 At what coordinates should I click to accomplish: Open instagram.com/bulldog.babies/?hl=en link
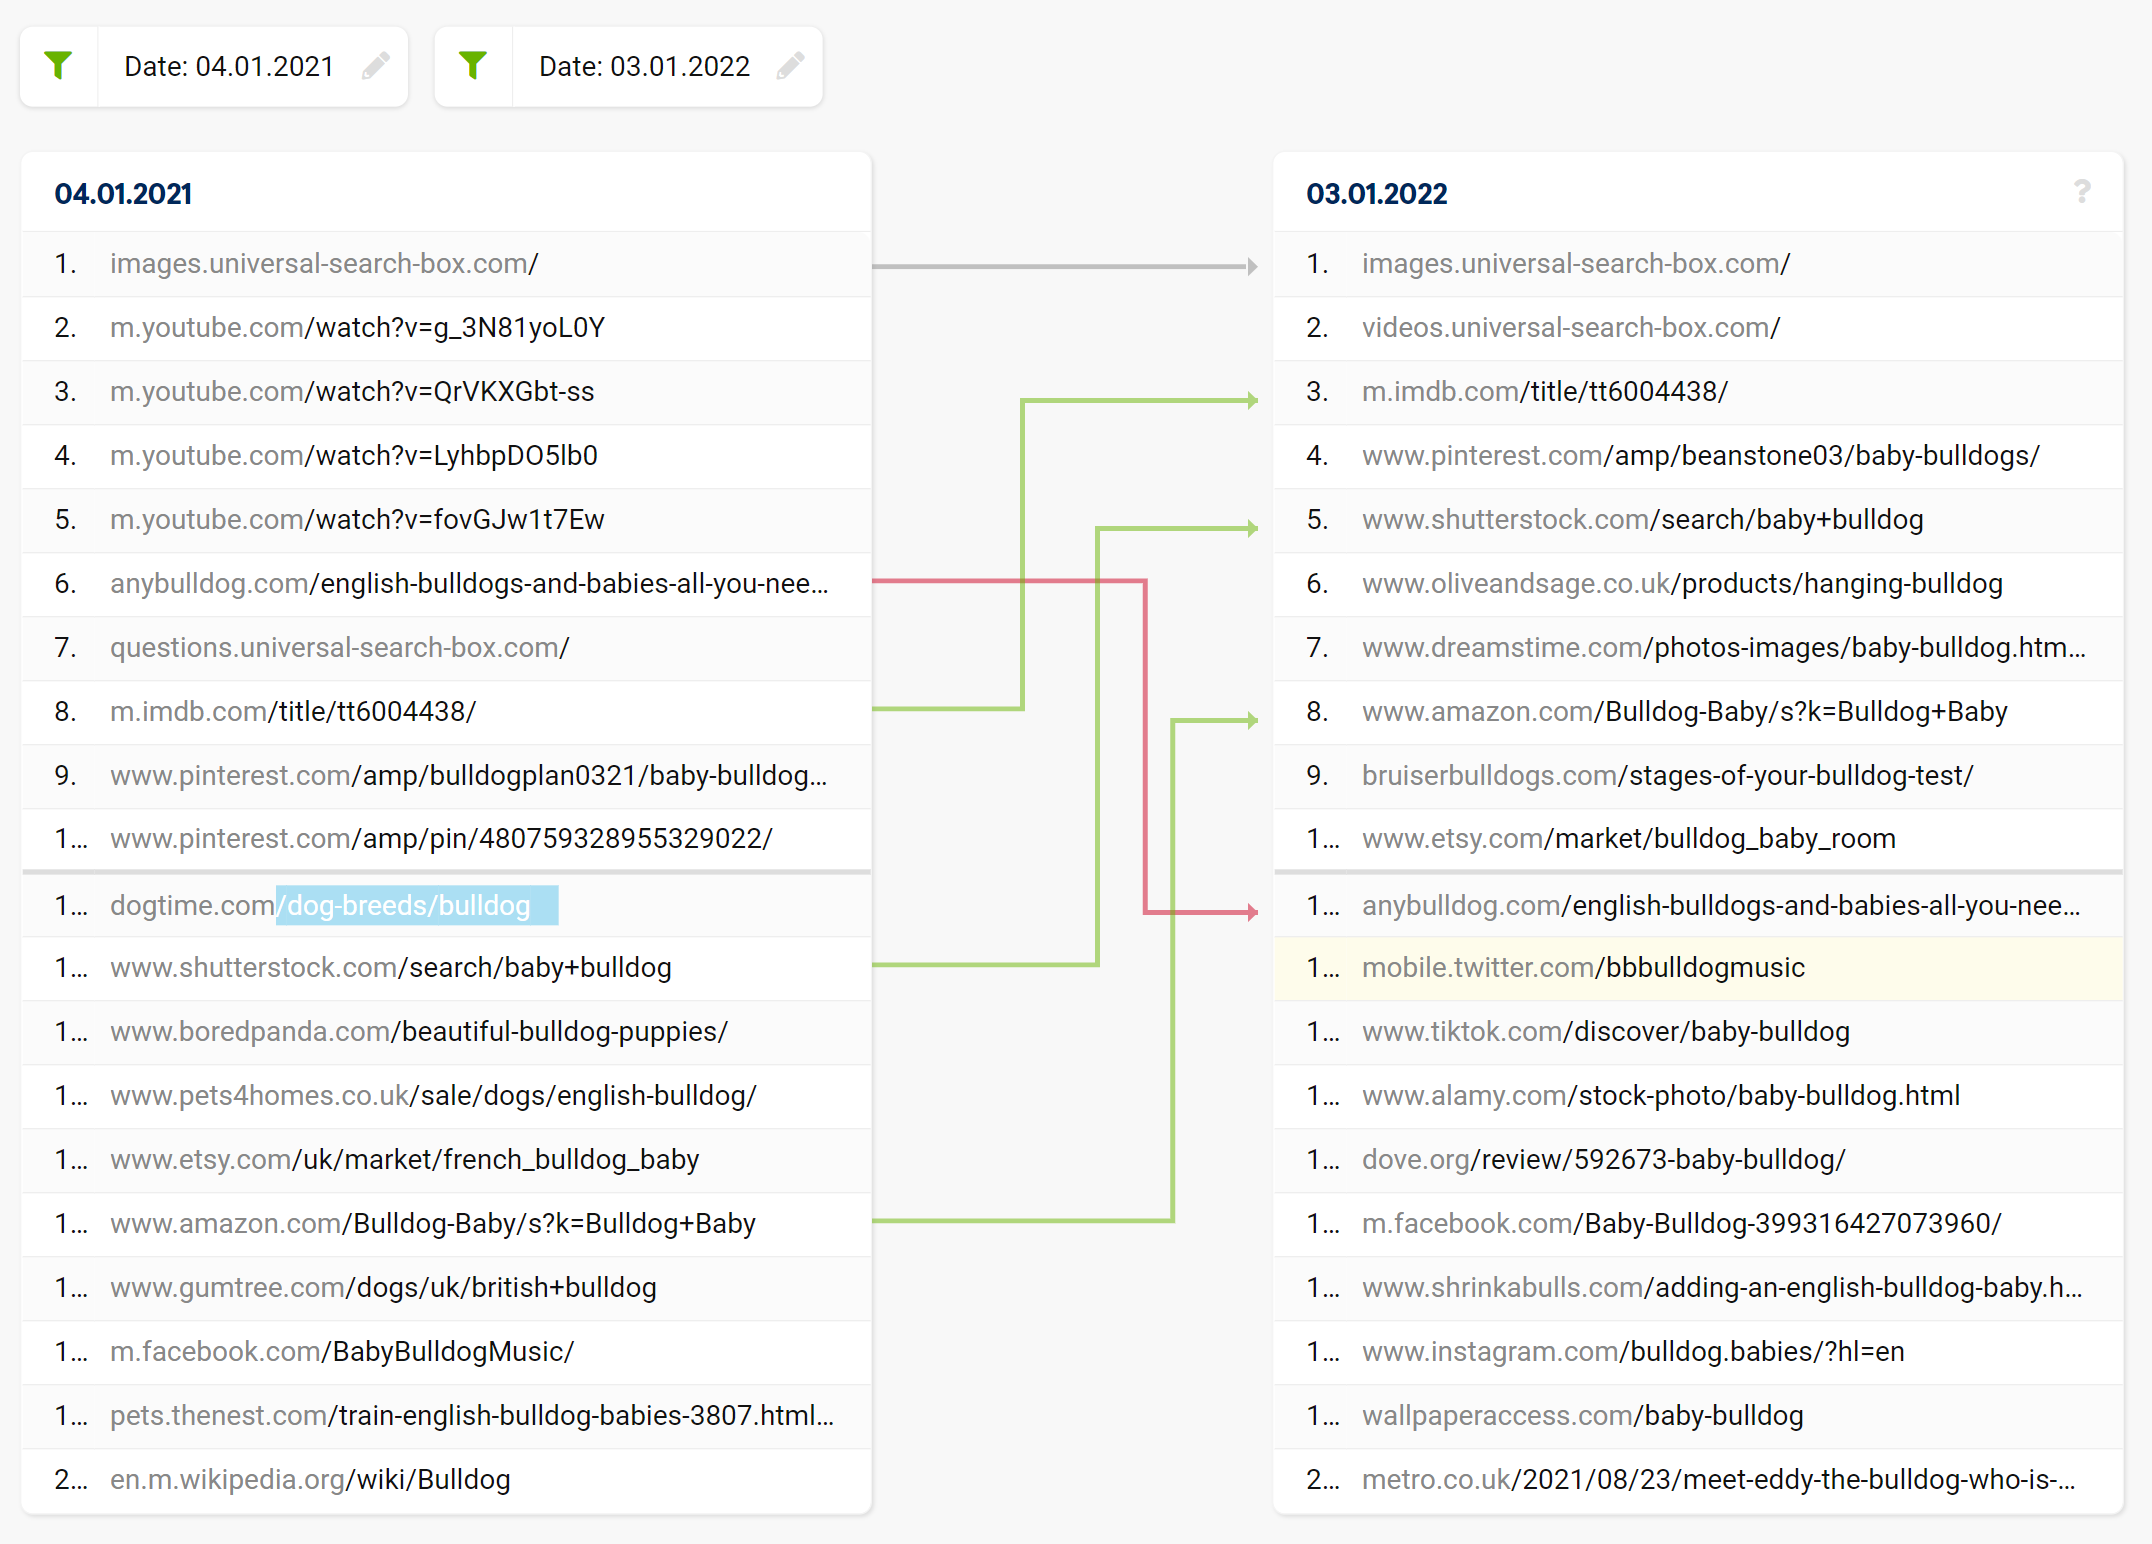click(1633, 1352)
